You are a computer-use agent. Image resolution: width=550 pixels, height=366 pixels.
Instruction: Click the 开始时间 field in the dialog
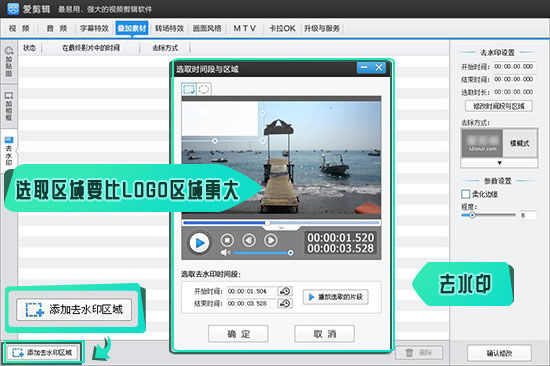point(251,291)
